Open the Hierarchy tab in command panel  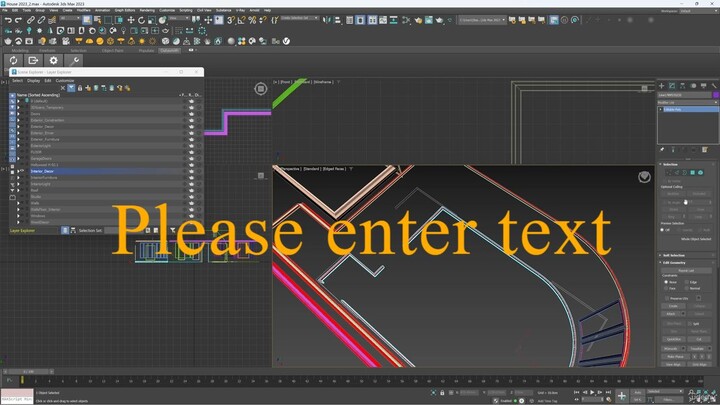(x=683, y=86)
